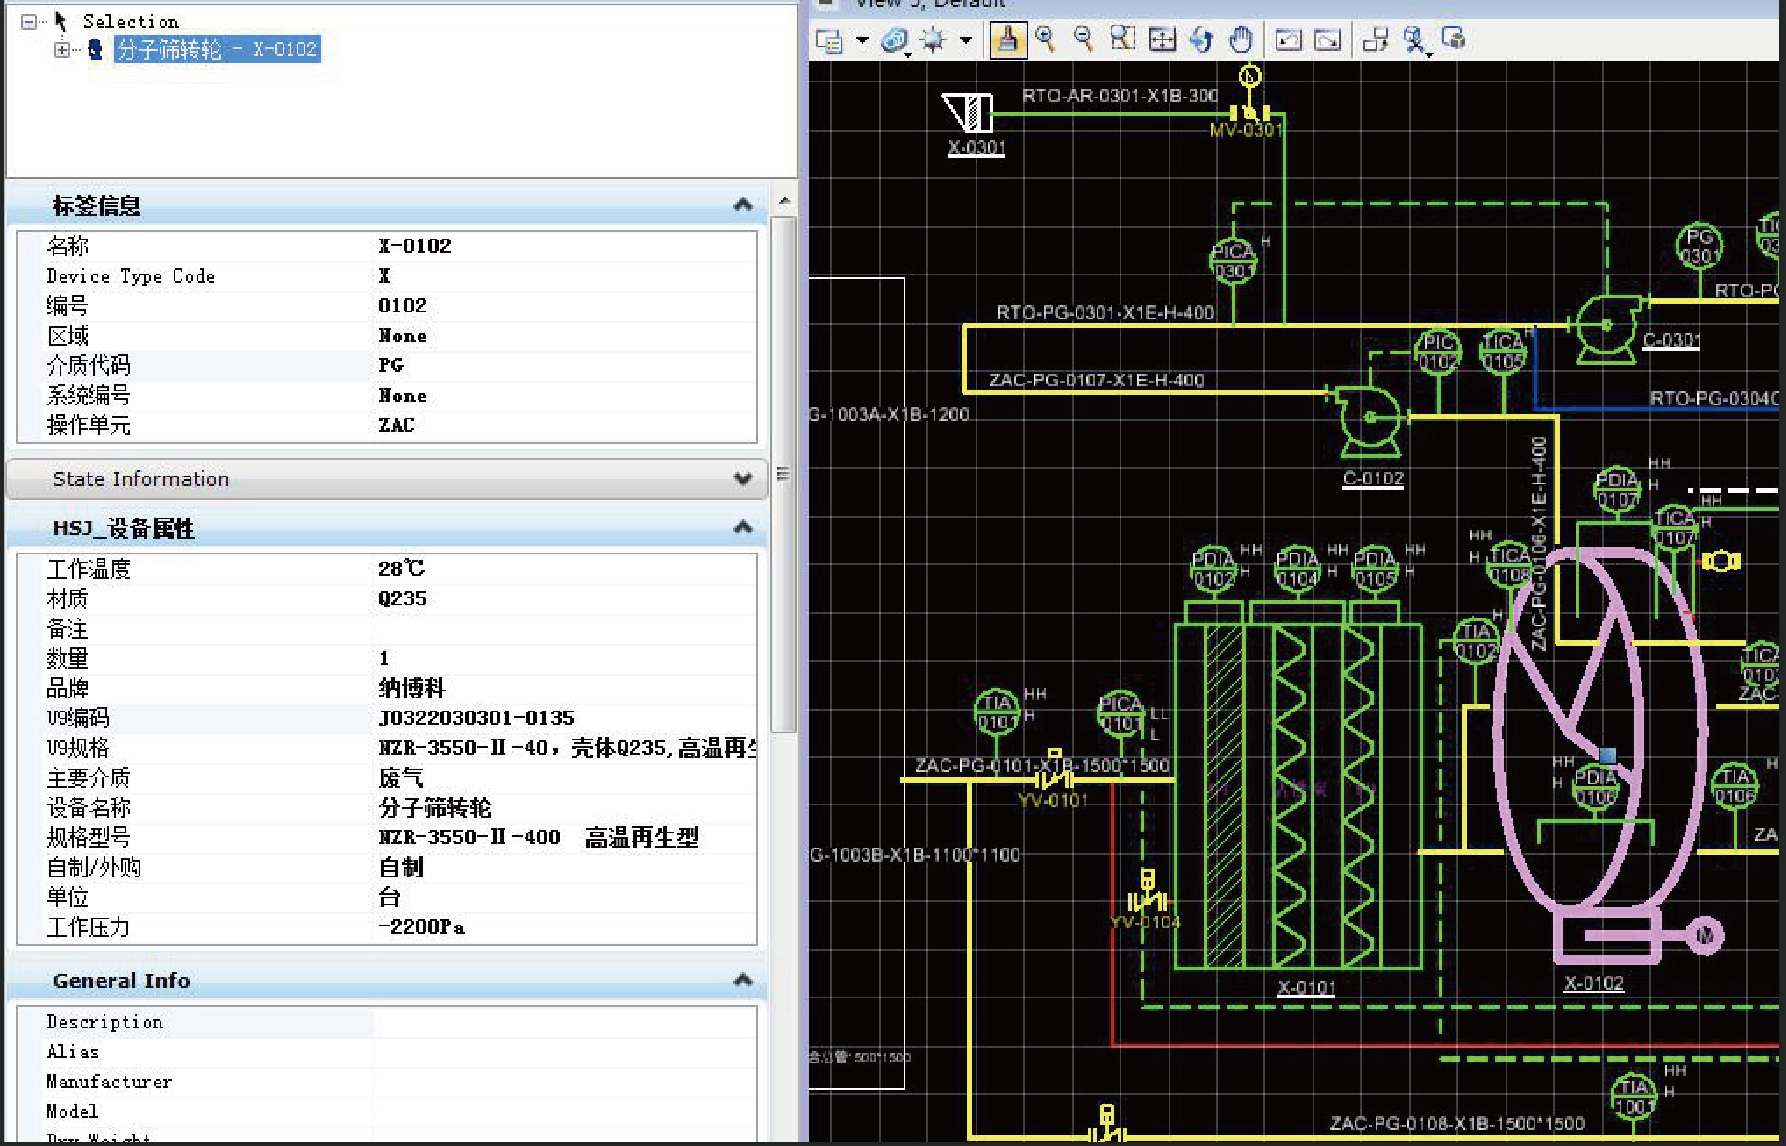Viewport: 1786px width, 1146px height.
Task: Collapse the 标签信息 section
Action: [x=742, y=205]
